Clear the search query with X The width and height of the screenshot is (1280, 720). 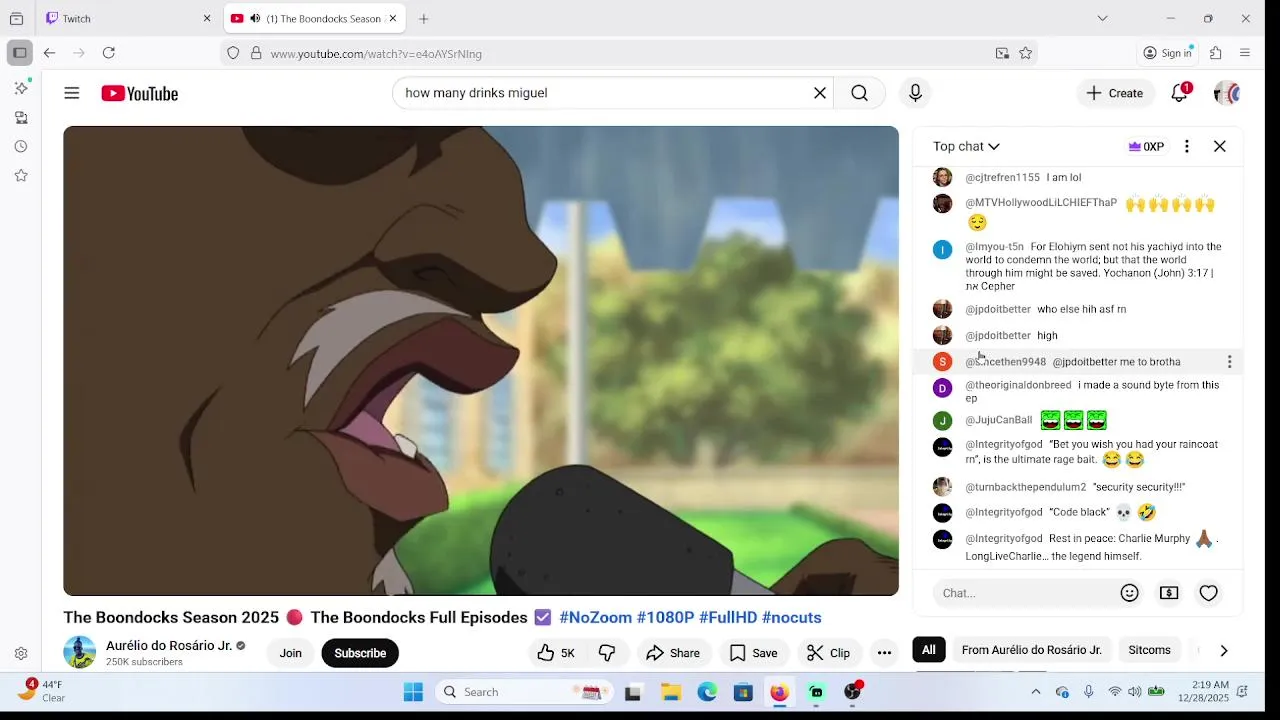(x=820, y=93)
